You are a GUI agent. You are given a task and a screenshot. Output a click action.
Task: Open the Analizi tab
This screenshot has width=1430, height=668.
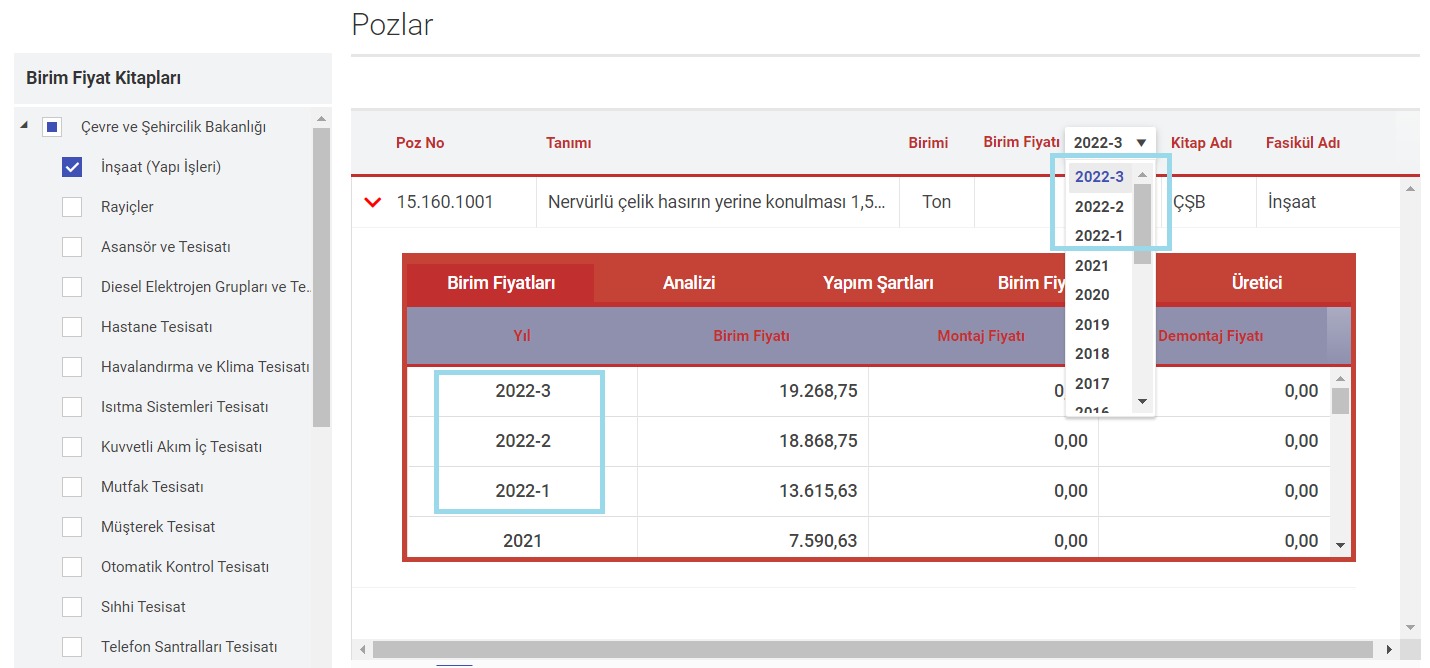(x=689, y=283)
